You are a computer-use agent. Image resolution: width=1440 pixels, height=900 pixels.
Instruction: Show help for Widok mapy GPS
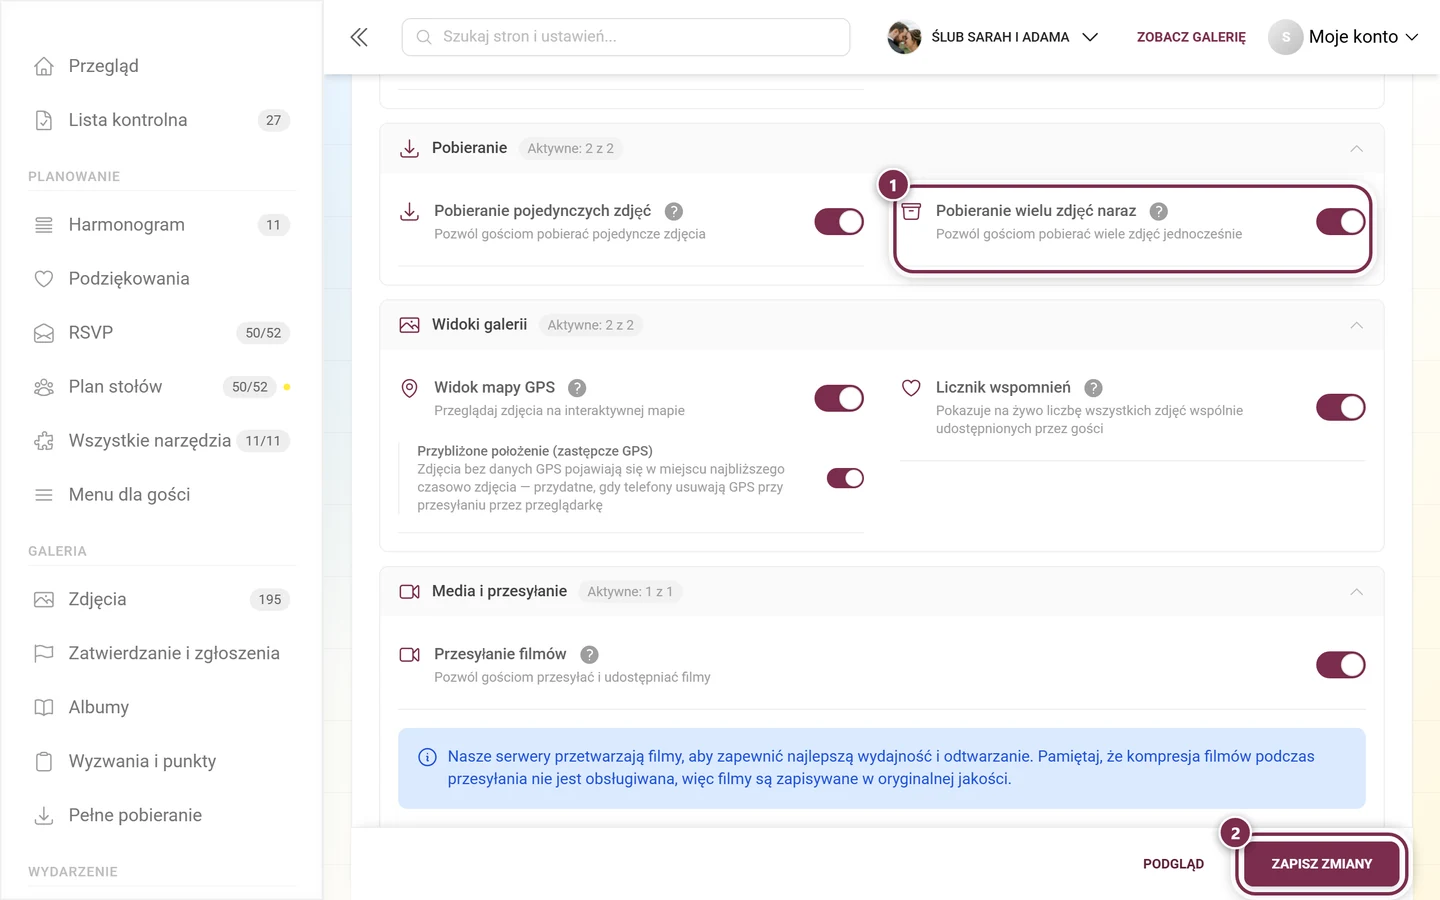click(577, 388)
